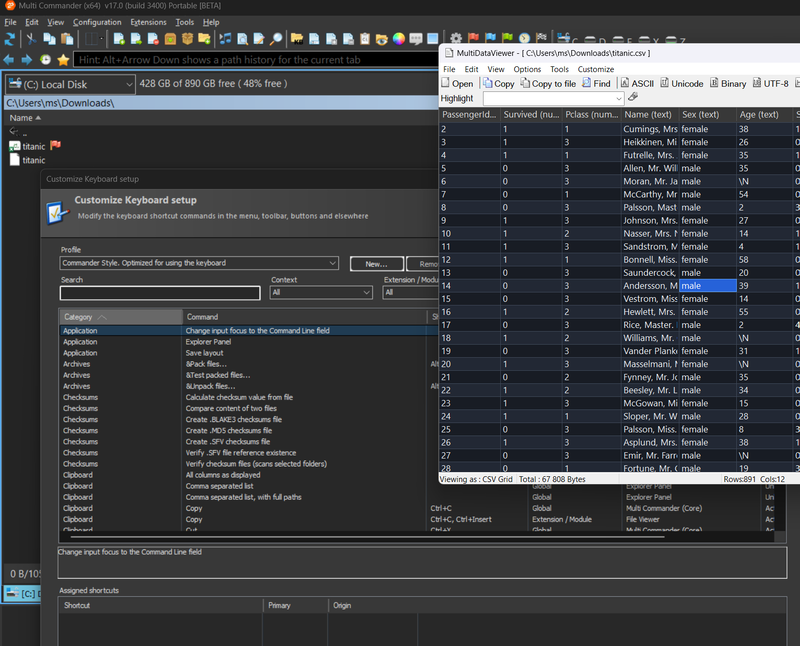Click the folder size KB icon
Viewport: 800px width, 646px height.
pos(297,39)
